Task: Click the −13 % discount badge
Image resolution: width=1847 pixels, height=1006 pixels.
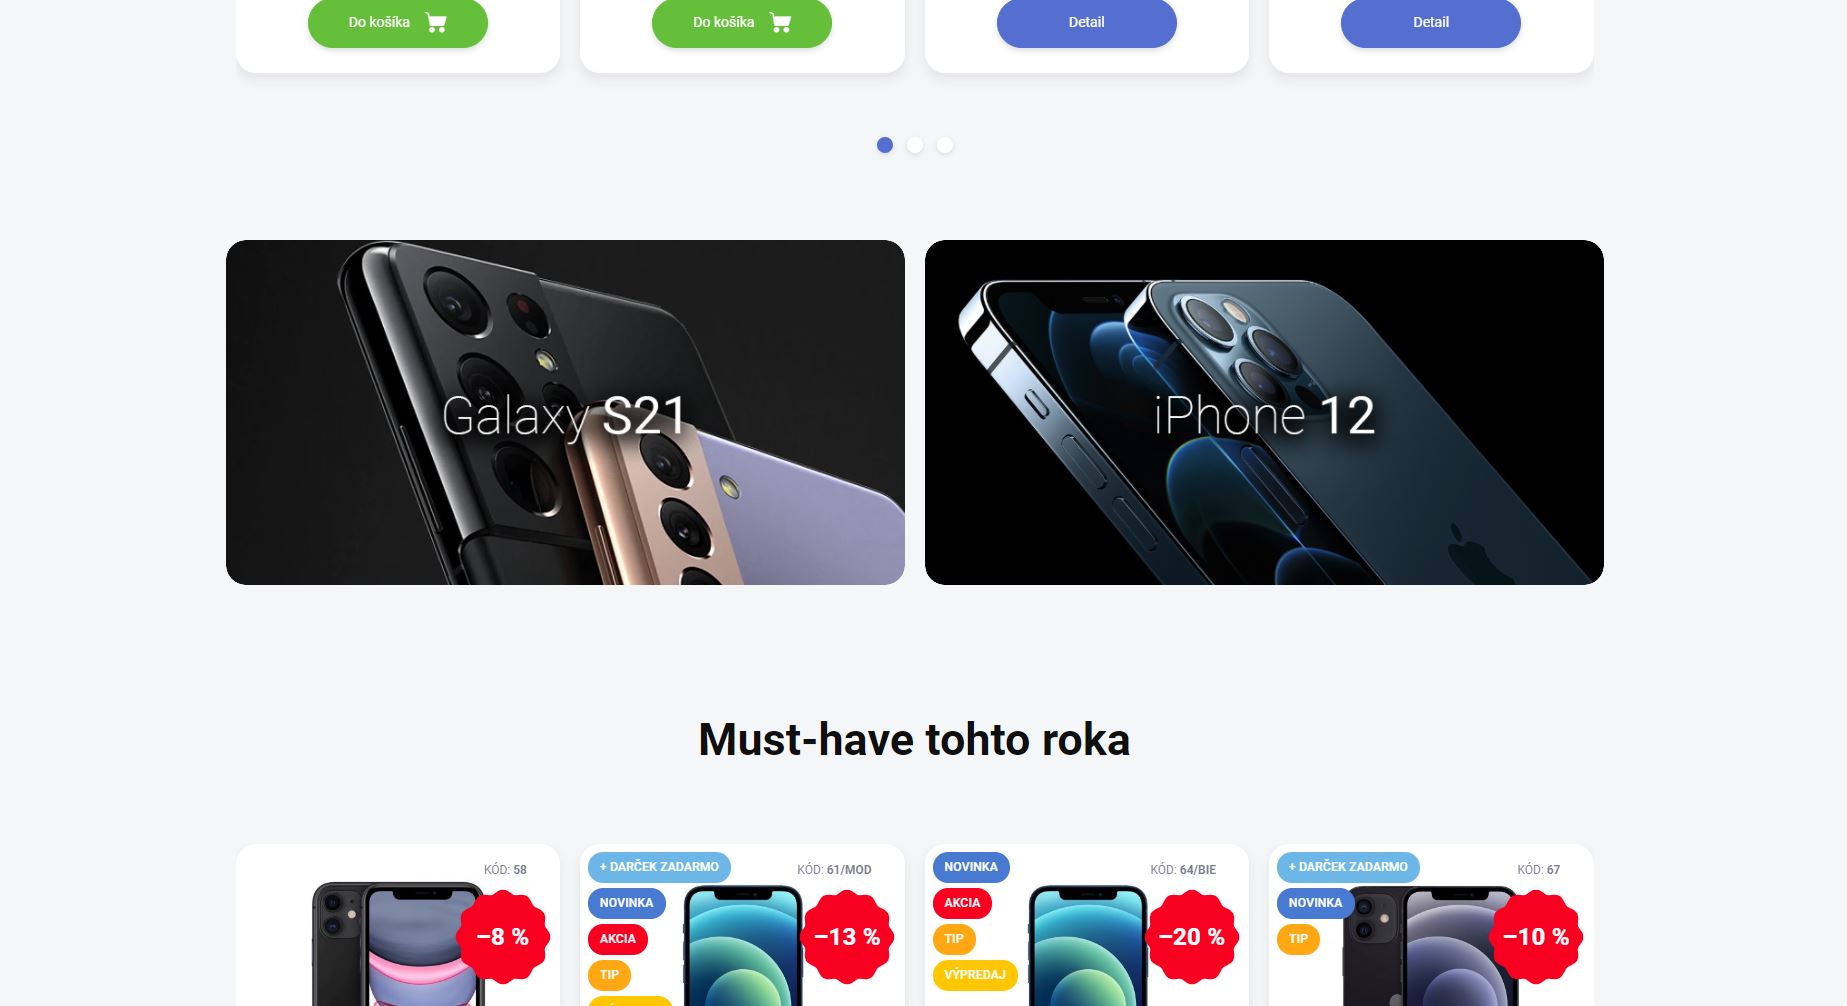Action: coord(847,937)
